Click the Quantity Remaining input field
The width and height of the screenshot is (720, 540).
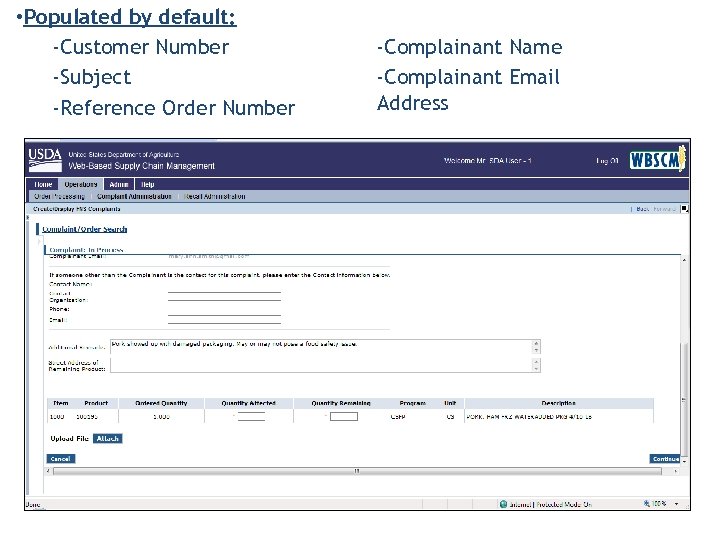click(x=343, y=416)
